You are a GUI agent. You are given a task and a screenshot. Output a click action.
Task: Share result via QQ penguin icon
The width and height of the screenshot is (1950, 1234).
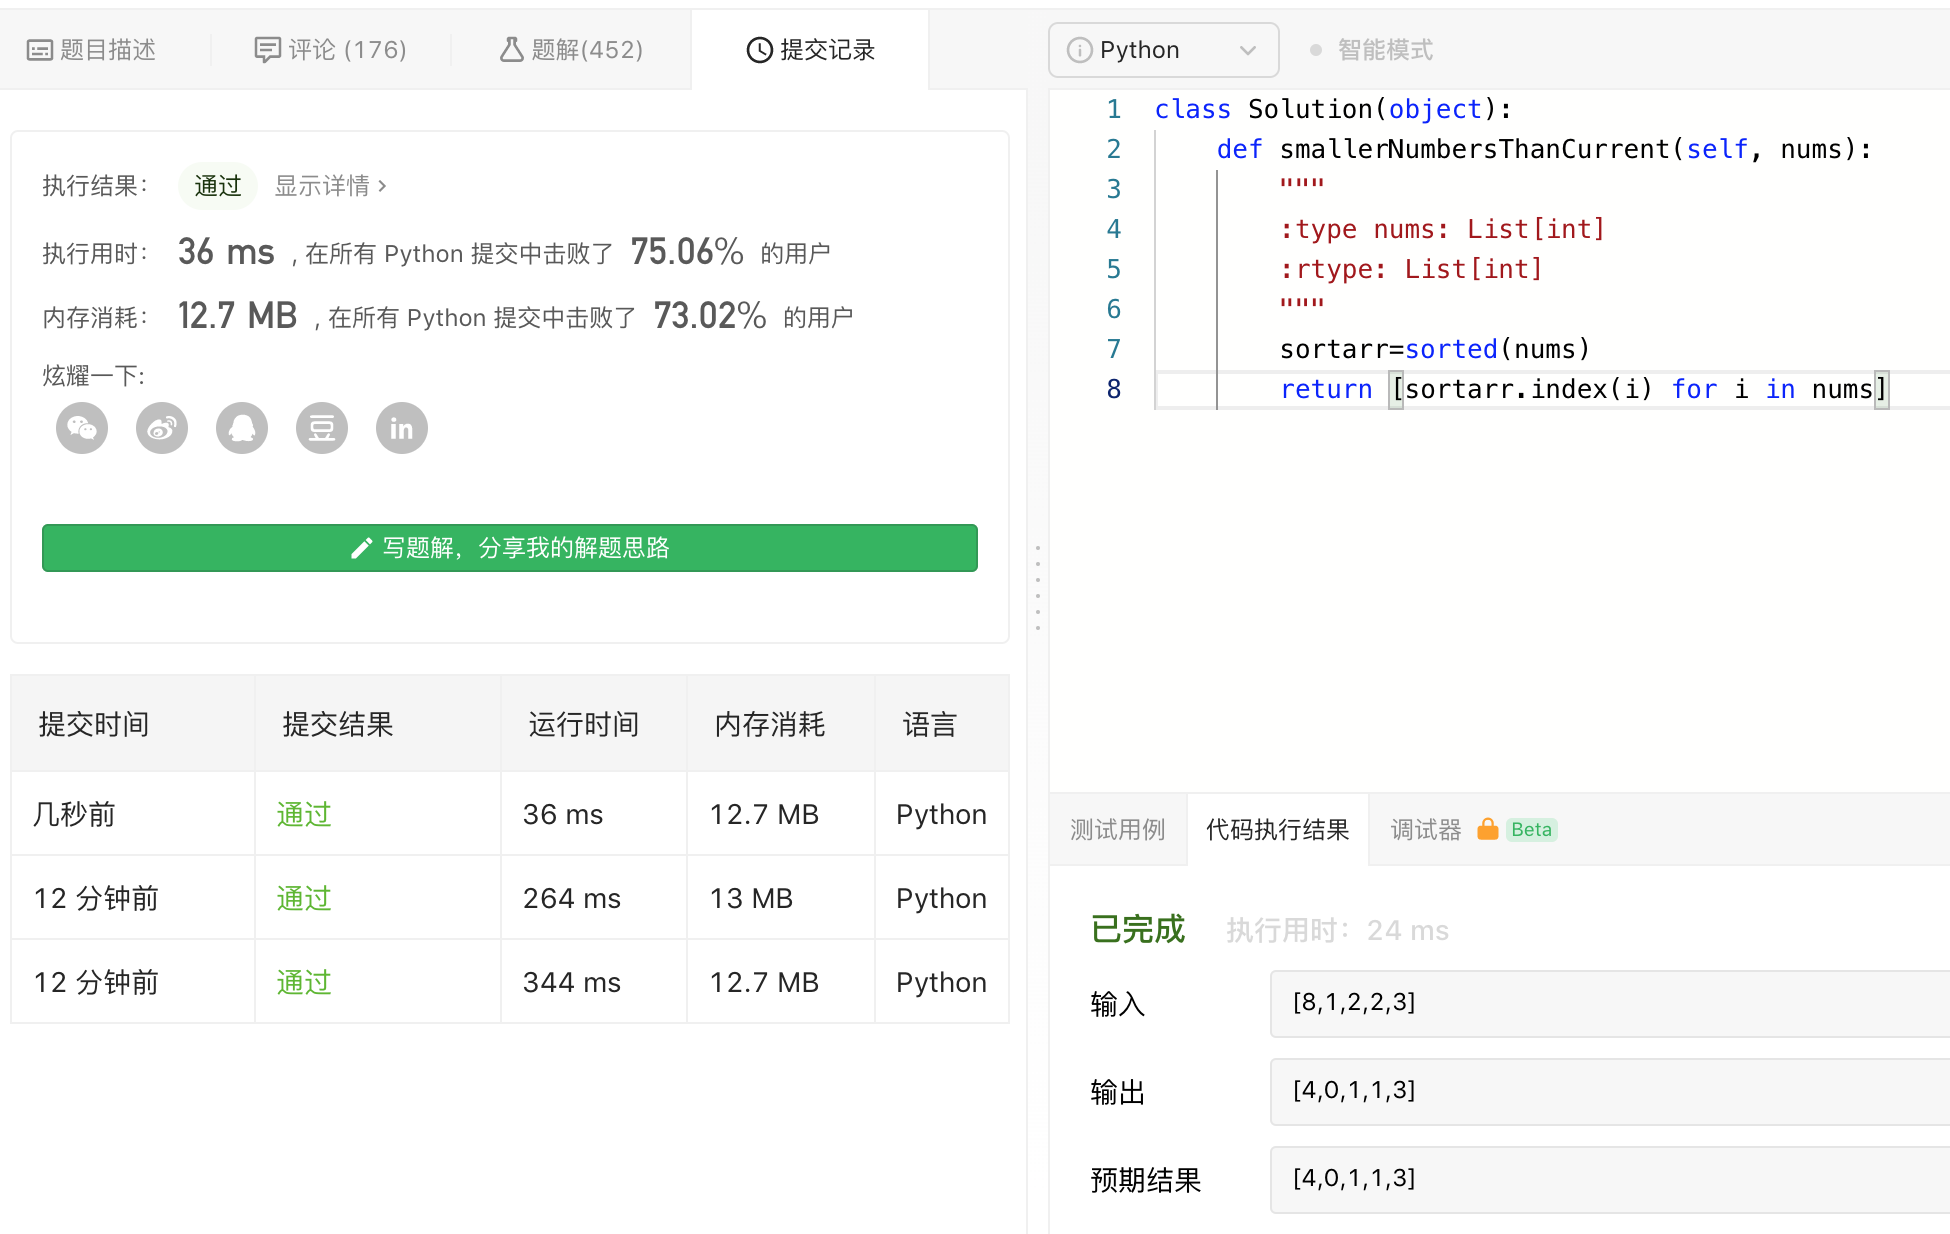click(x=242, y=429)
